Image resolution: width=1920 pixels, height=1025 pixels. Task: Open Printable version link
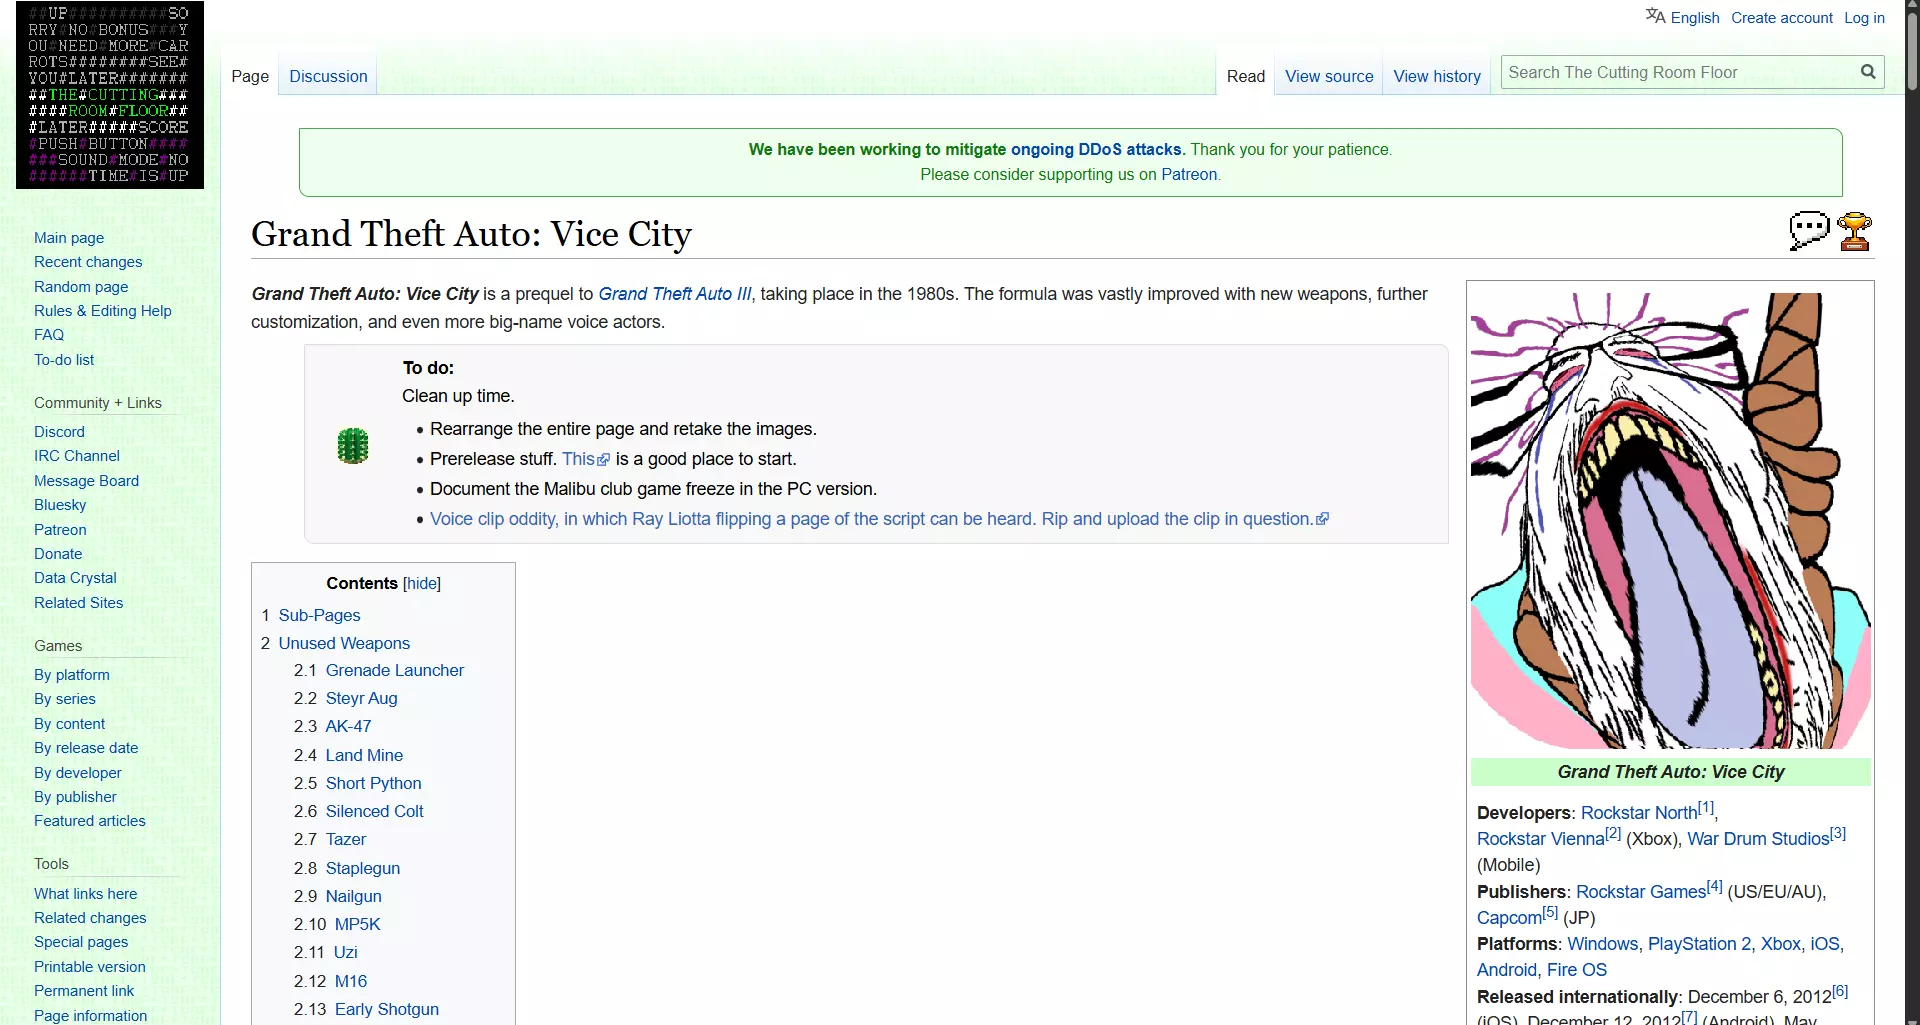[x=90, y=967]
